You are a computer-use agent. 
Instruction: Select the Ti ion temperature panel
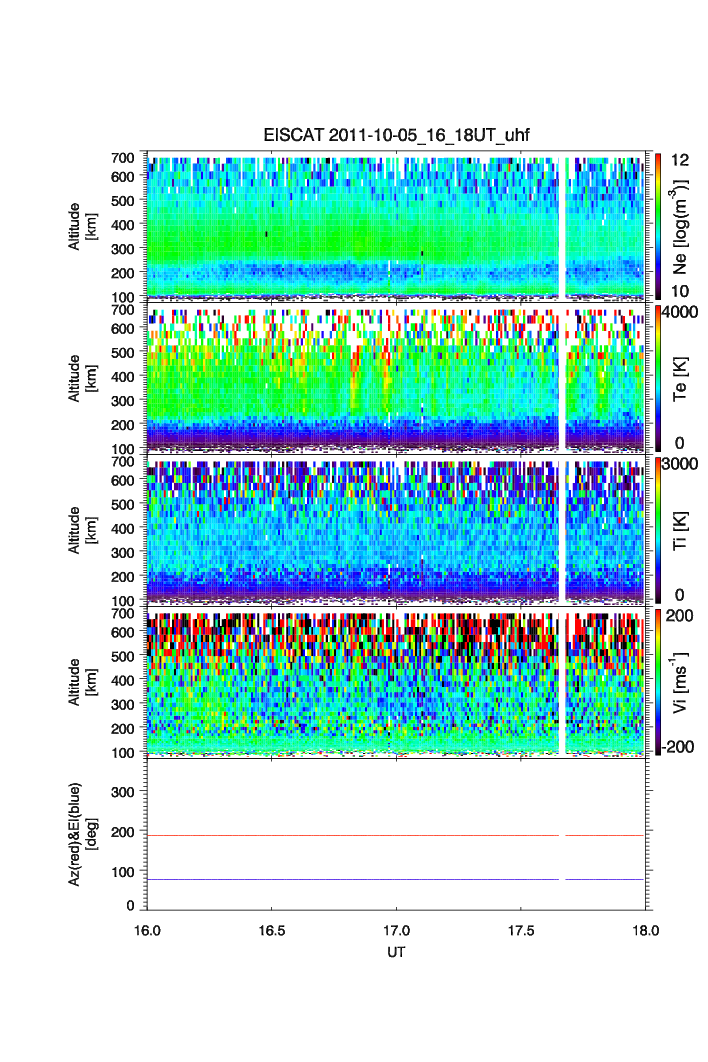point(350,528)
